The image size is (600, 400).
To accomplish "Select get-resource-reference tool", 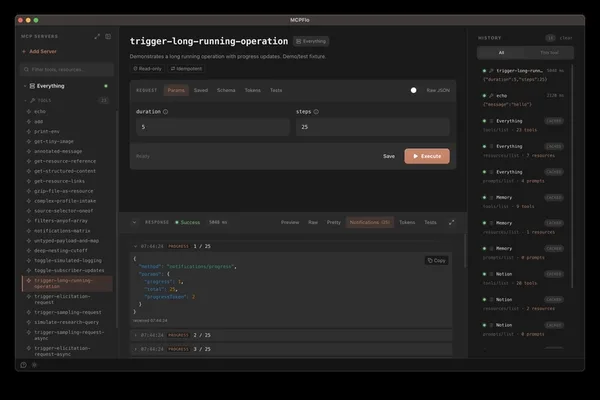I will pos(65,161).
